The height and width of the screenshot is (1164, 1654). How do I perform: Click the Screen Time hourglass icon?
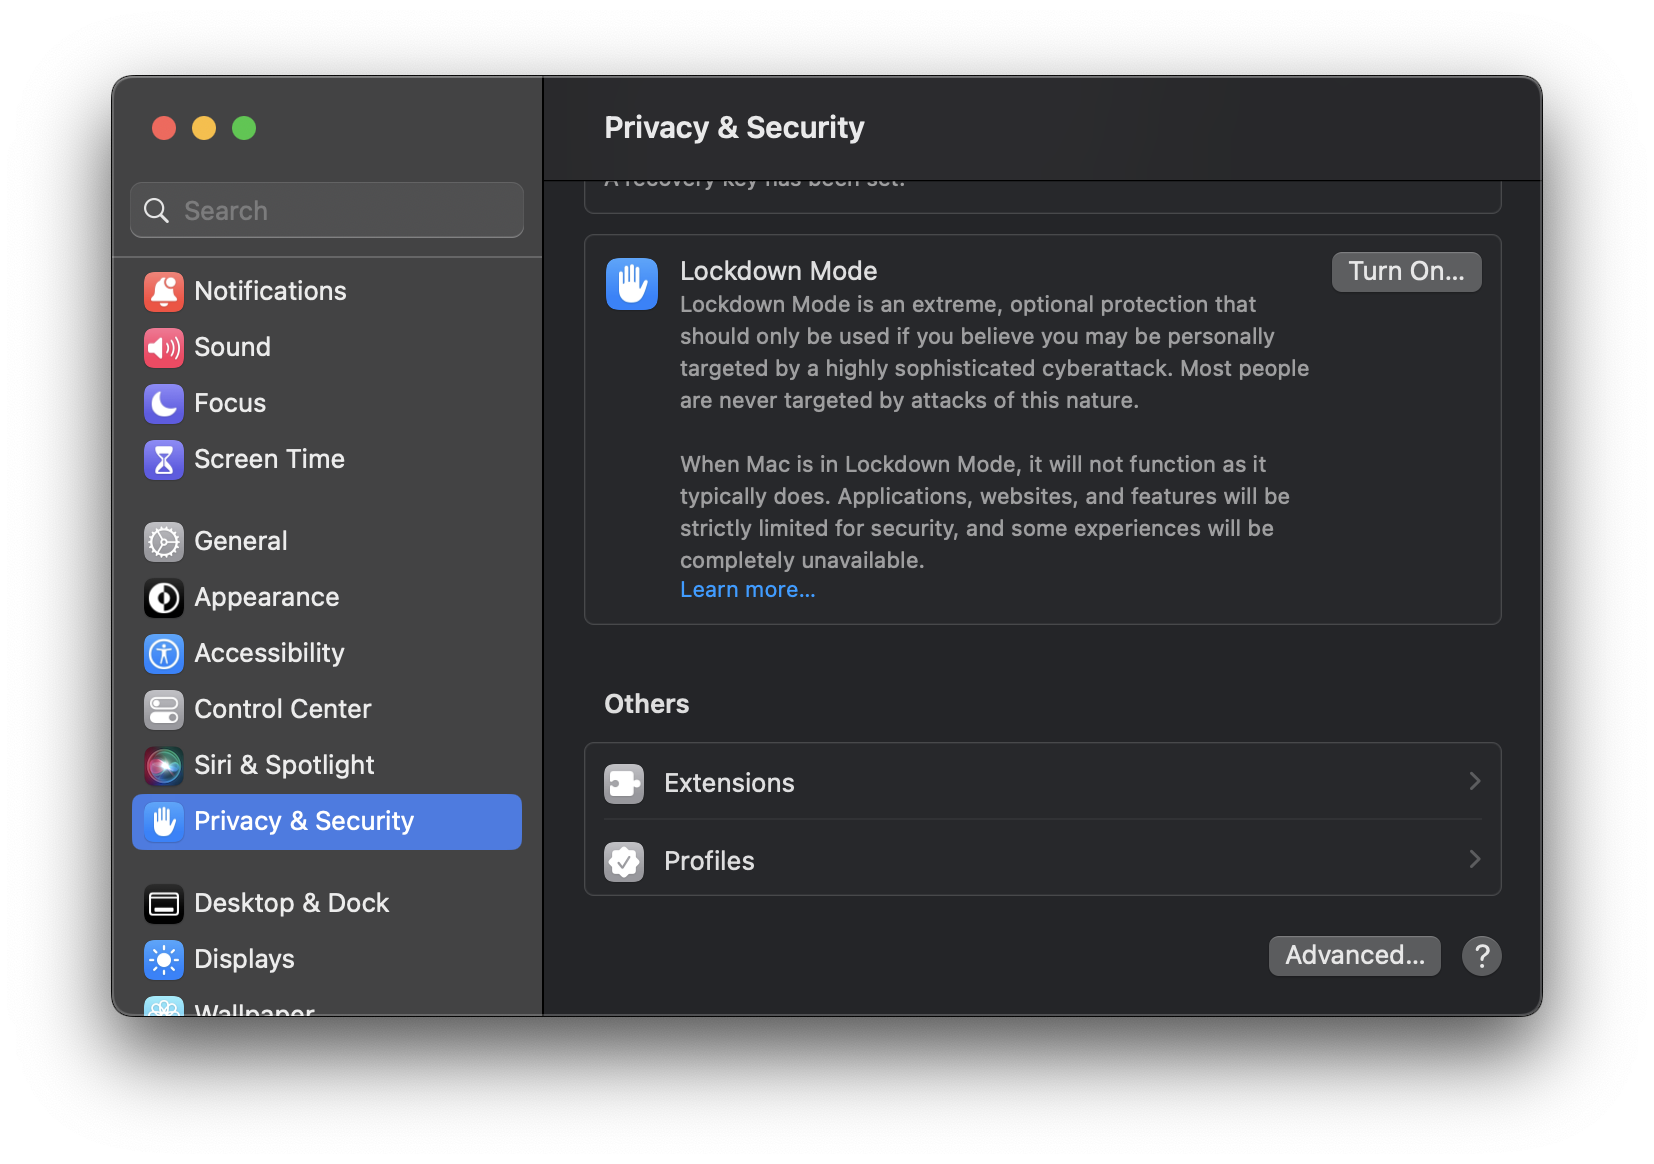pyautogui.click(x=164, y=459)
